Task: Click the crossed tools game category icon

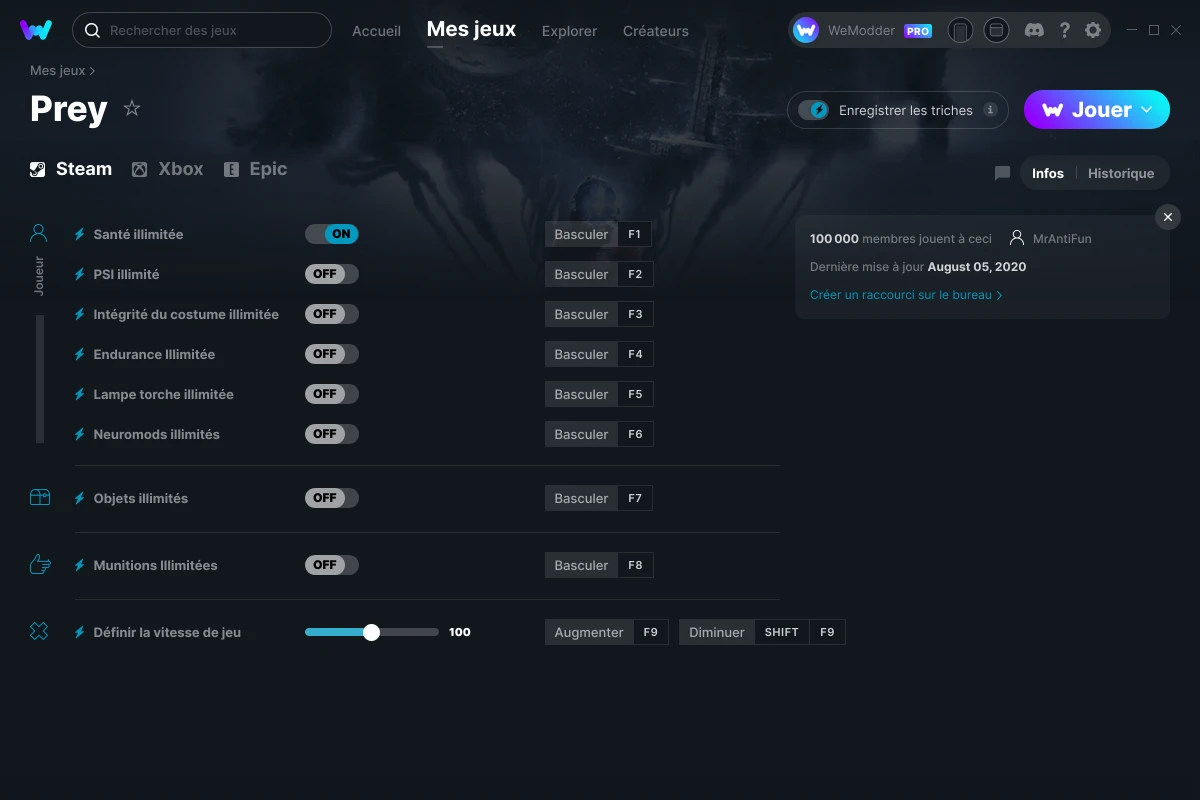Action: pyautogui.click(x=39, y=631)
